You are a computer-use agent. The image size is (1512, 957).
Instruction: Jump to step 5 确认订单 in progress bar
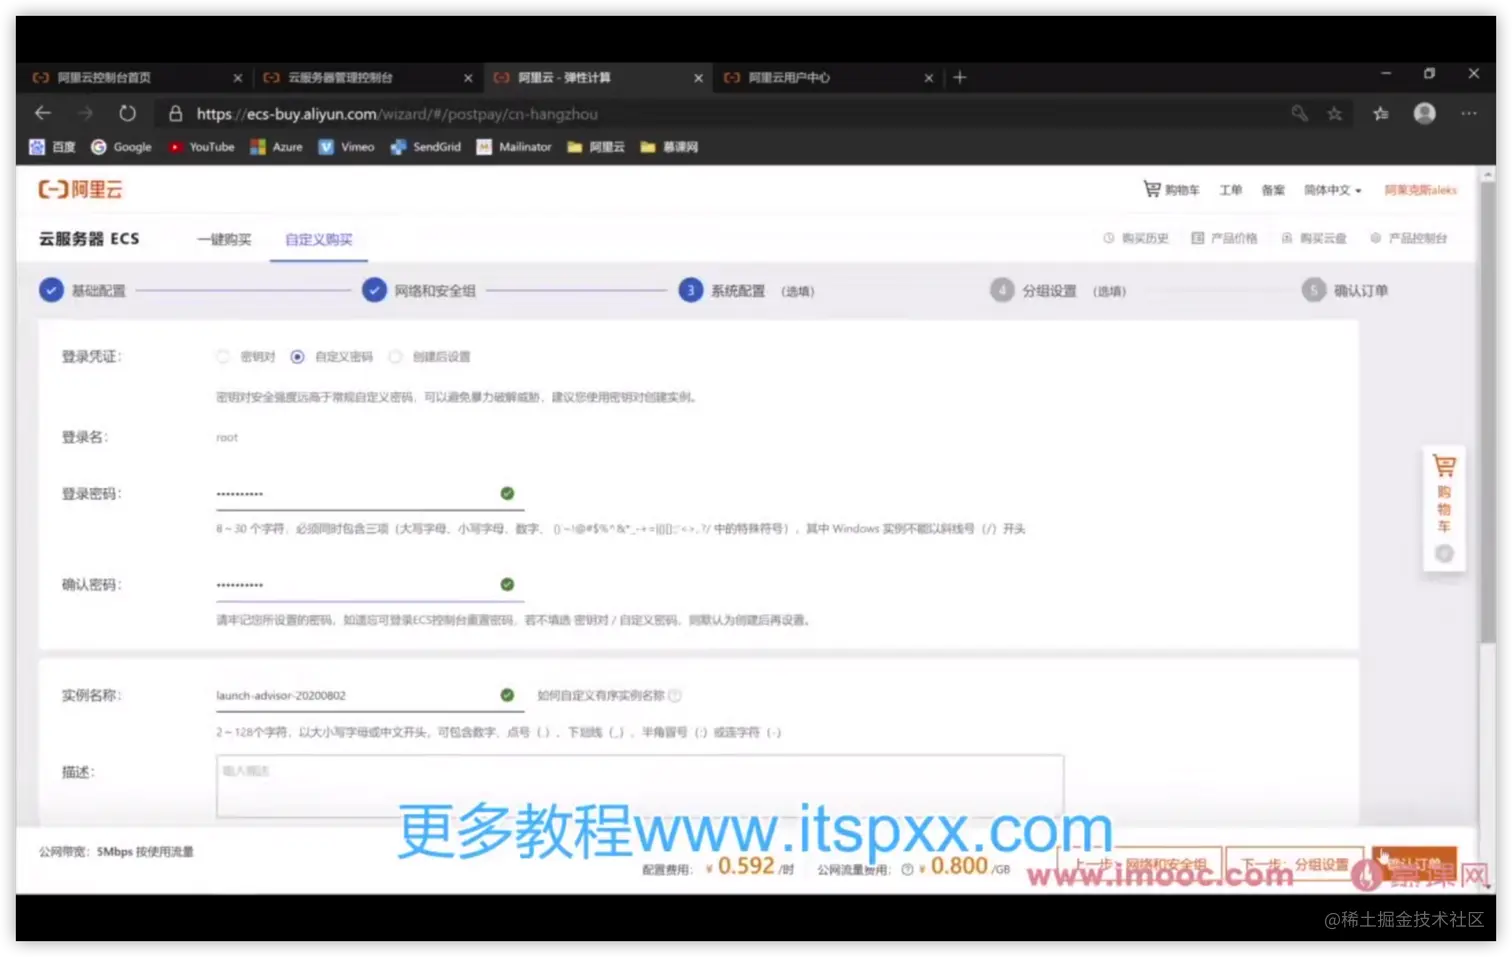tap(1345, 290)
